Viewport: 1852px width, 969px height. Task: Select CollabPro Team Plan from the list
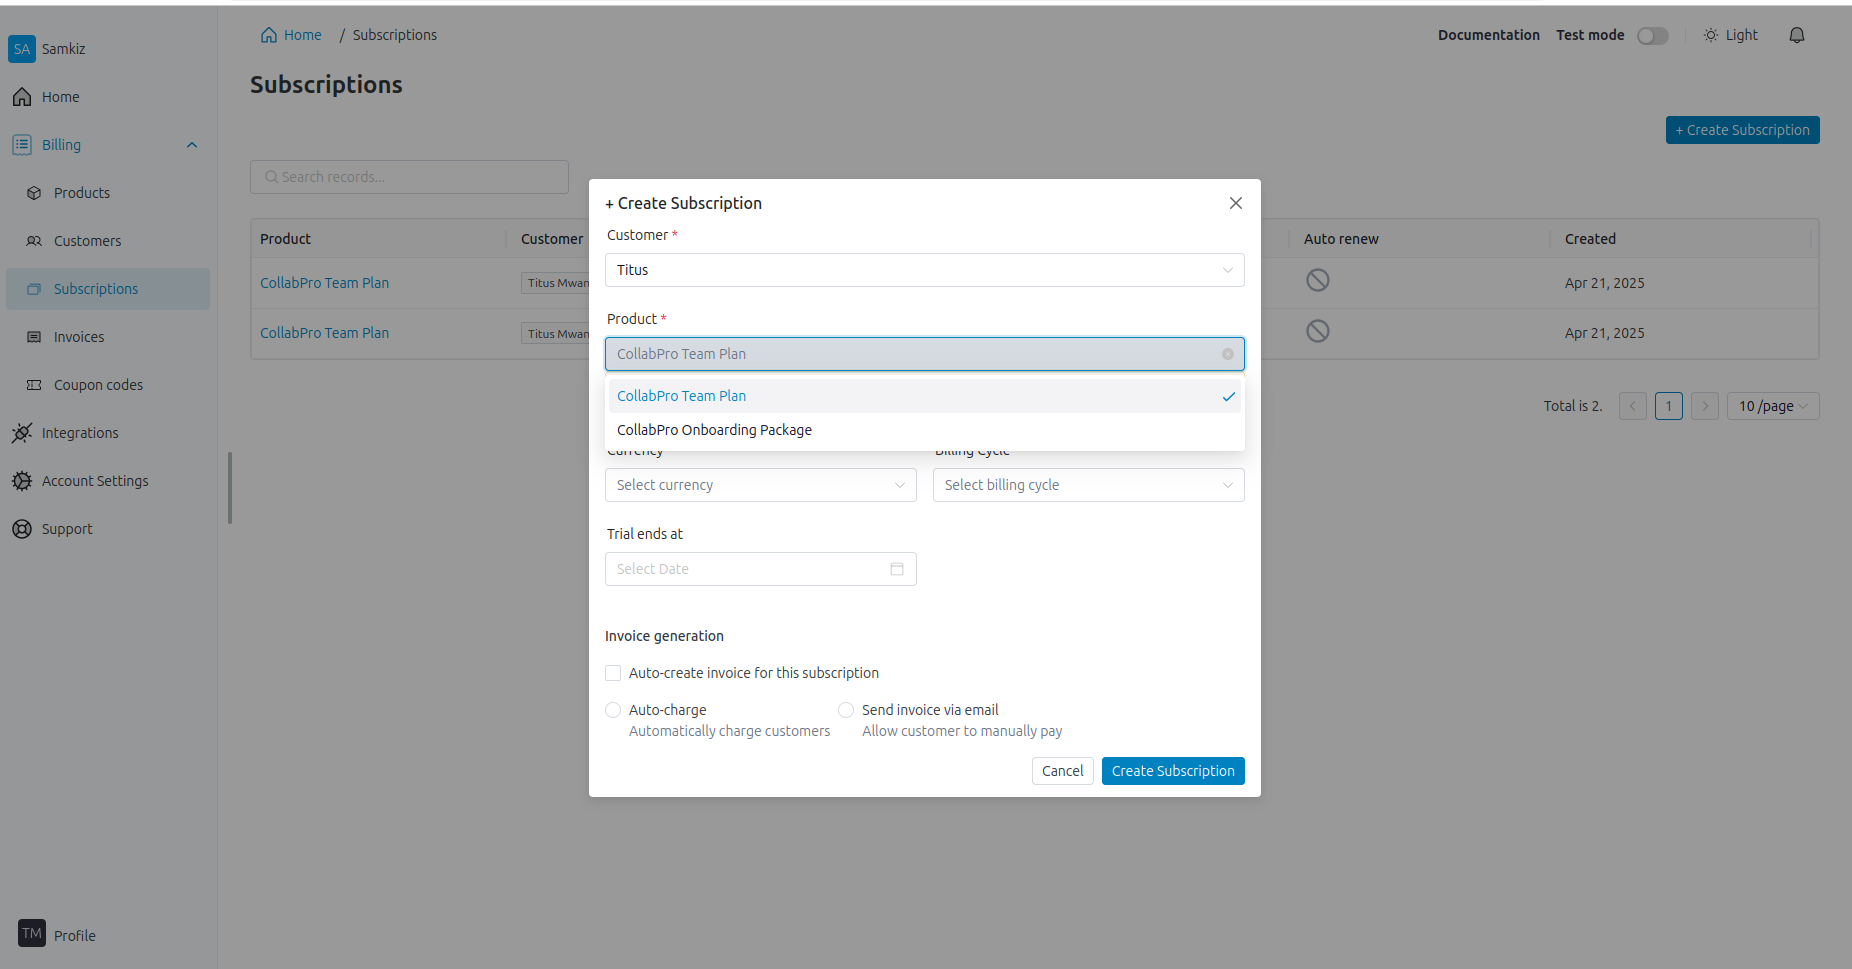[x=682, y=396]
